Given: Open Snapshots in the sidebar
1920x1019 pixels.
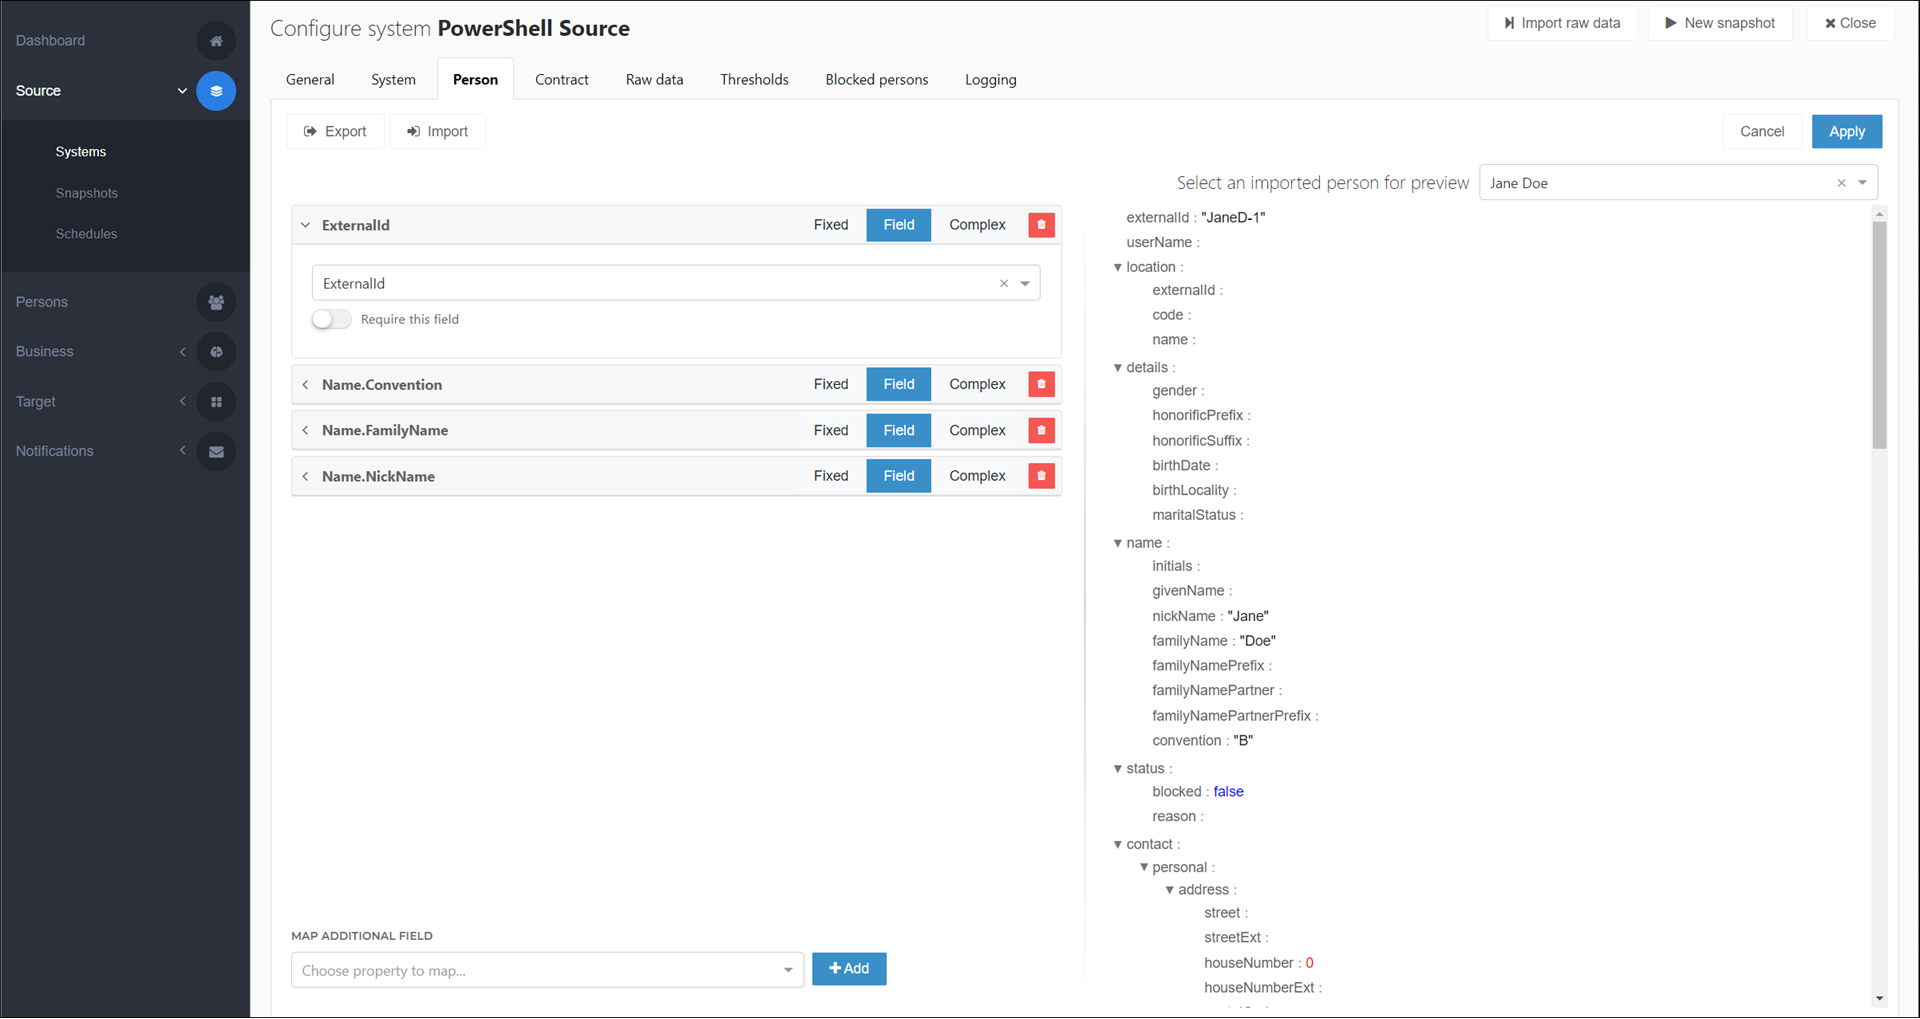Looking at the screenshot, I should tap(87, 194).
